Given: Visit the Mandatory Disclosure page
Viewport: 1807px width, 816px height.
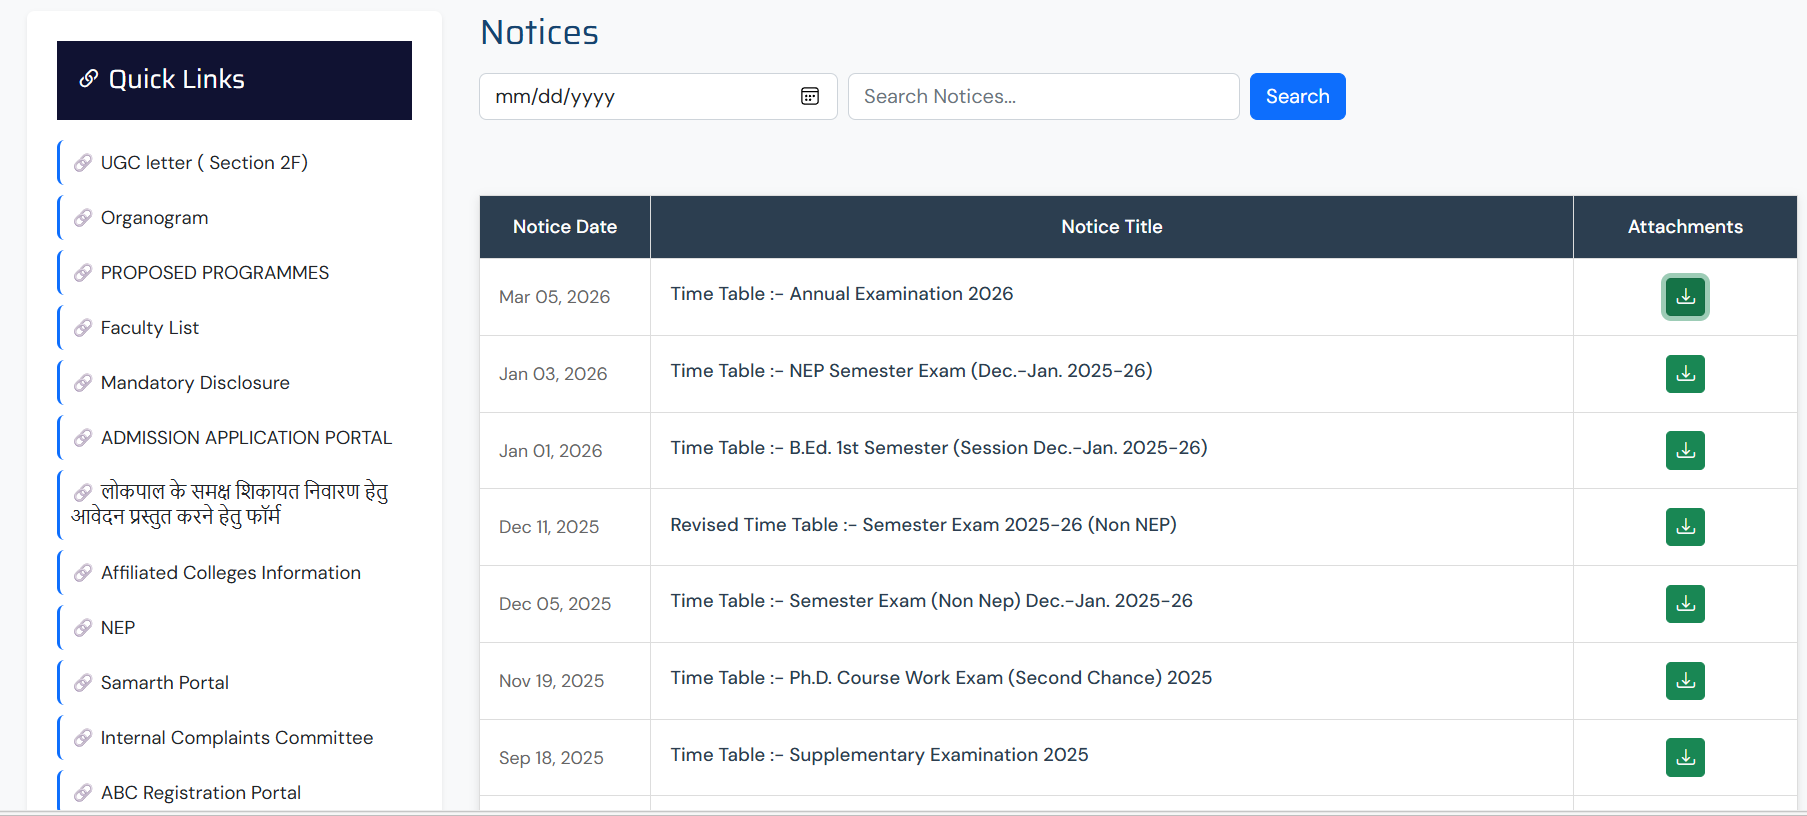Looking at the screenshot, I should (x=195, y=383).
